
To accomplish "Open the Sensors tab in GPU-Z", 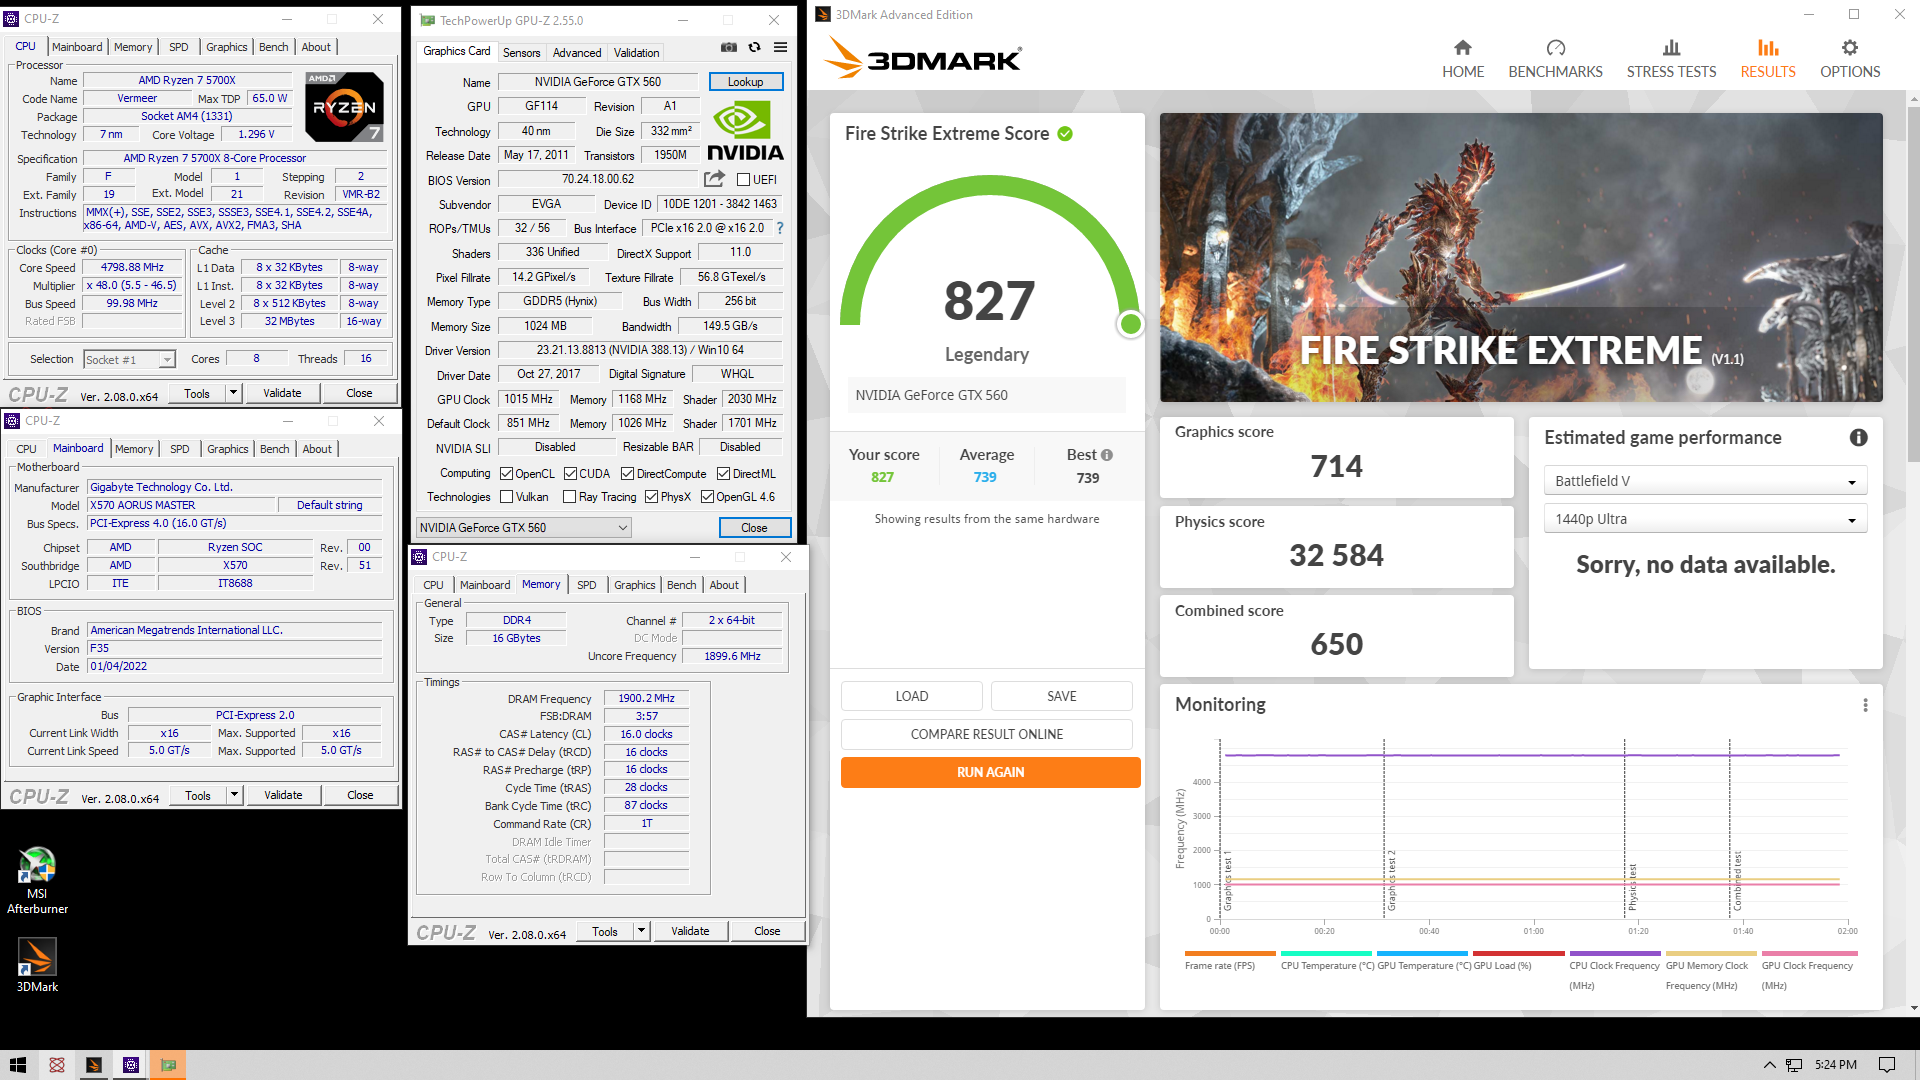I will (521, 53).
